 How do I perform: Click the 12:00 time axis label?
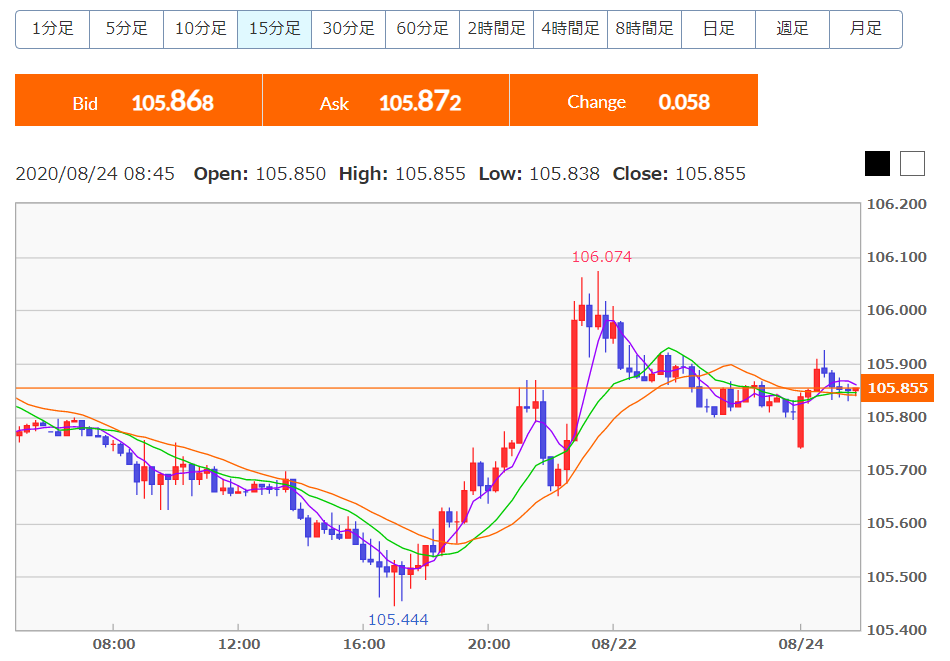(239, 644)
